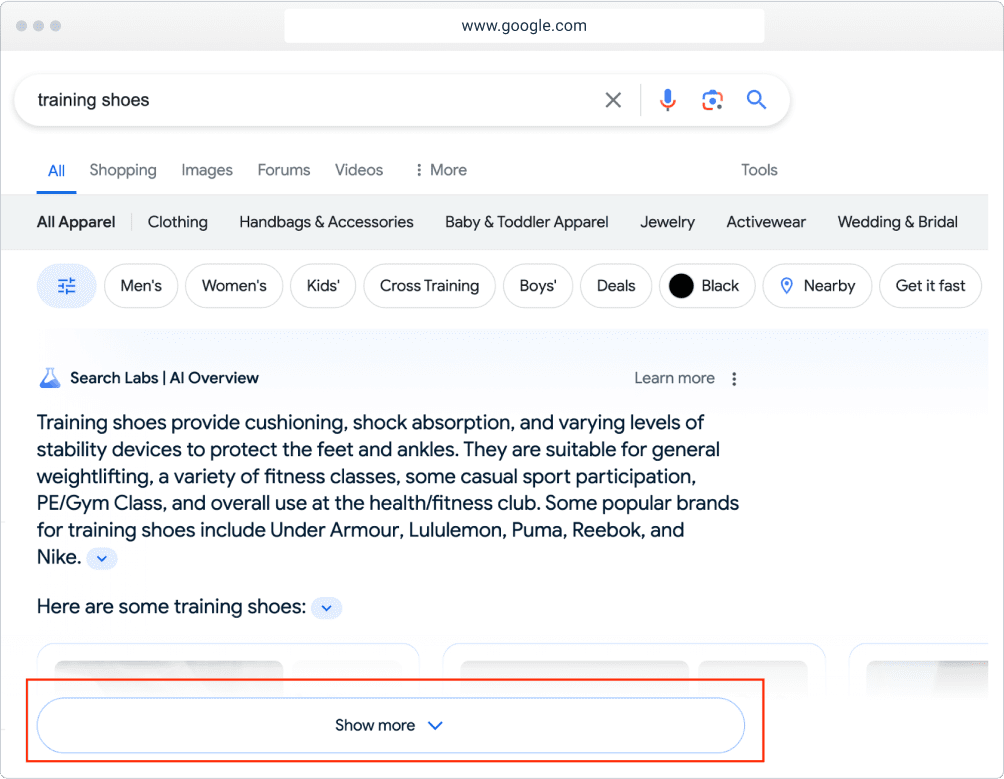Expand the chevron after "Nike."
The image size is (1004, 779).
(x=102, y=559)
